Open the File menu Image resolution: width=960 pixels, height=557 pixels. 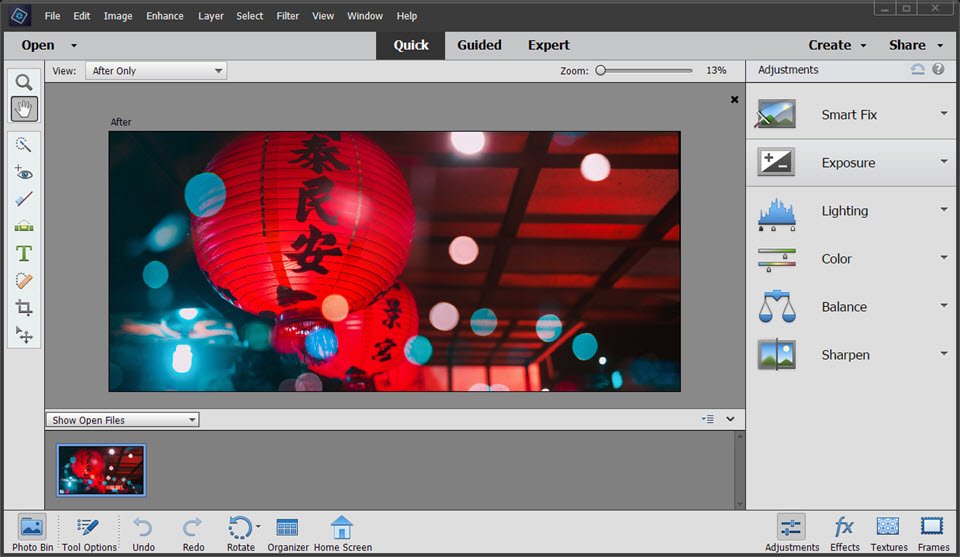click(x=52, y=16)
